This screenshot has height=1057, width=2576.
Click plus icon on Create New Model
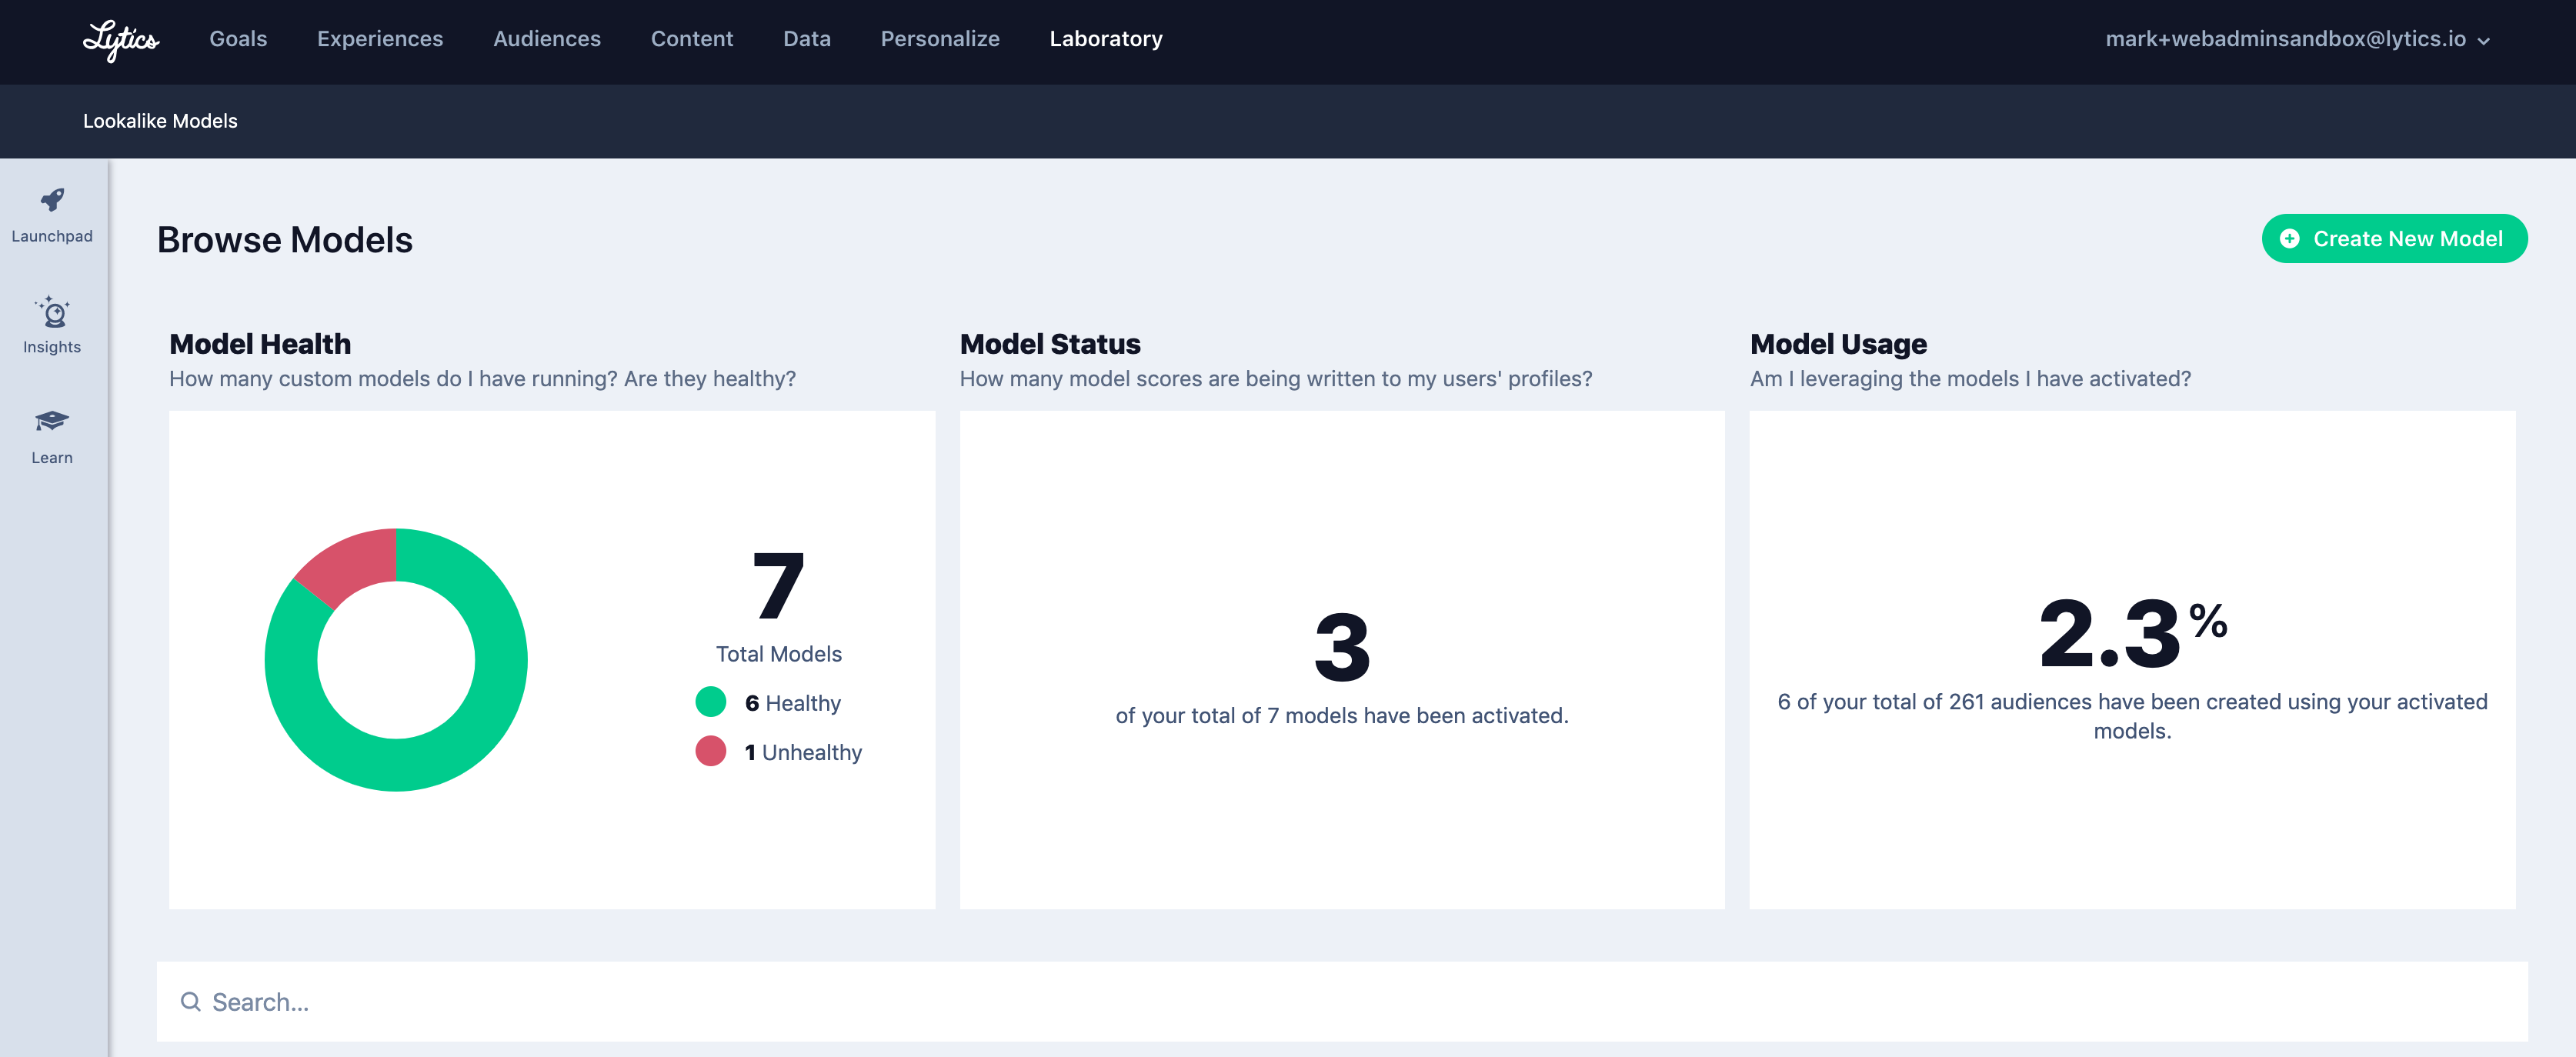pos(2289,239)
